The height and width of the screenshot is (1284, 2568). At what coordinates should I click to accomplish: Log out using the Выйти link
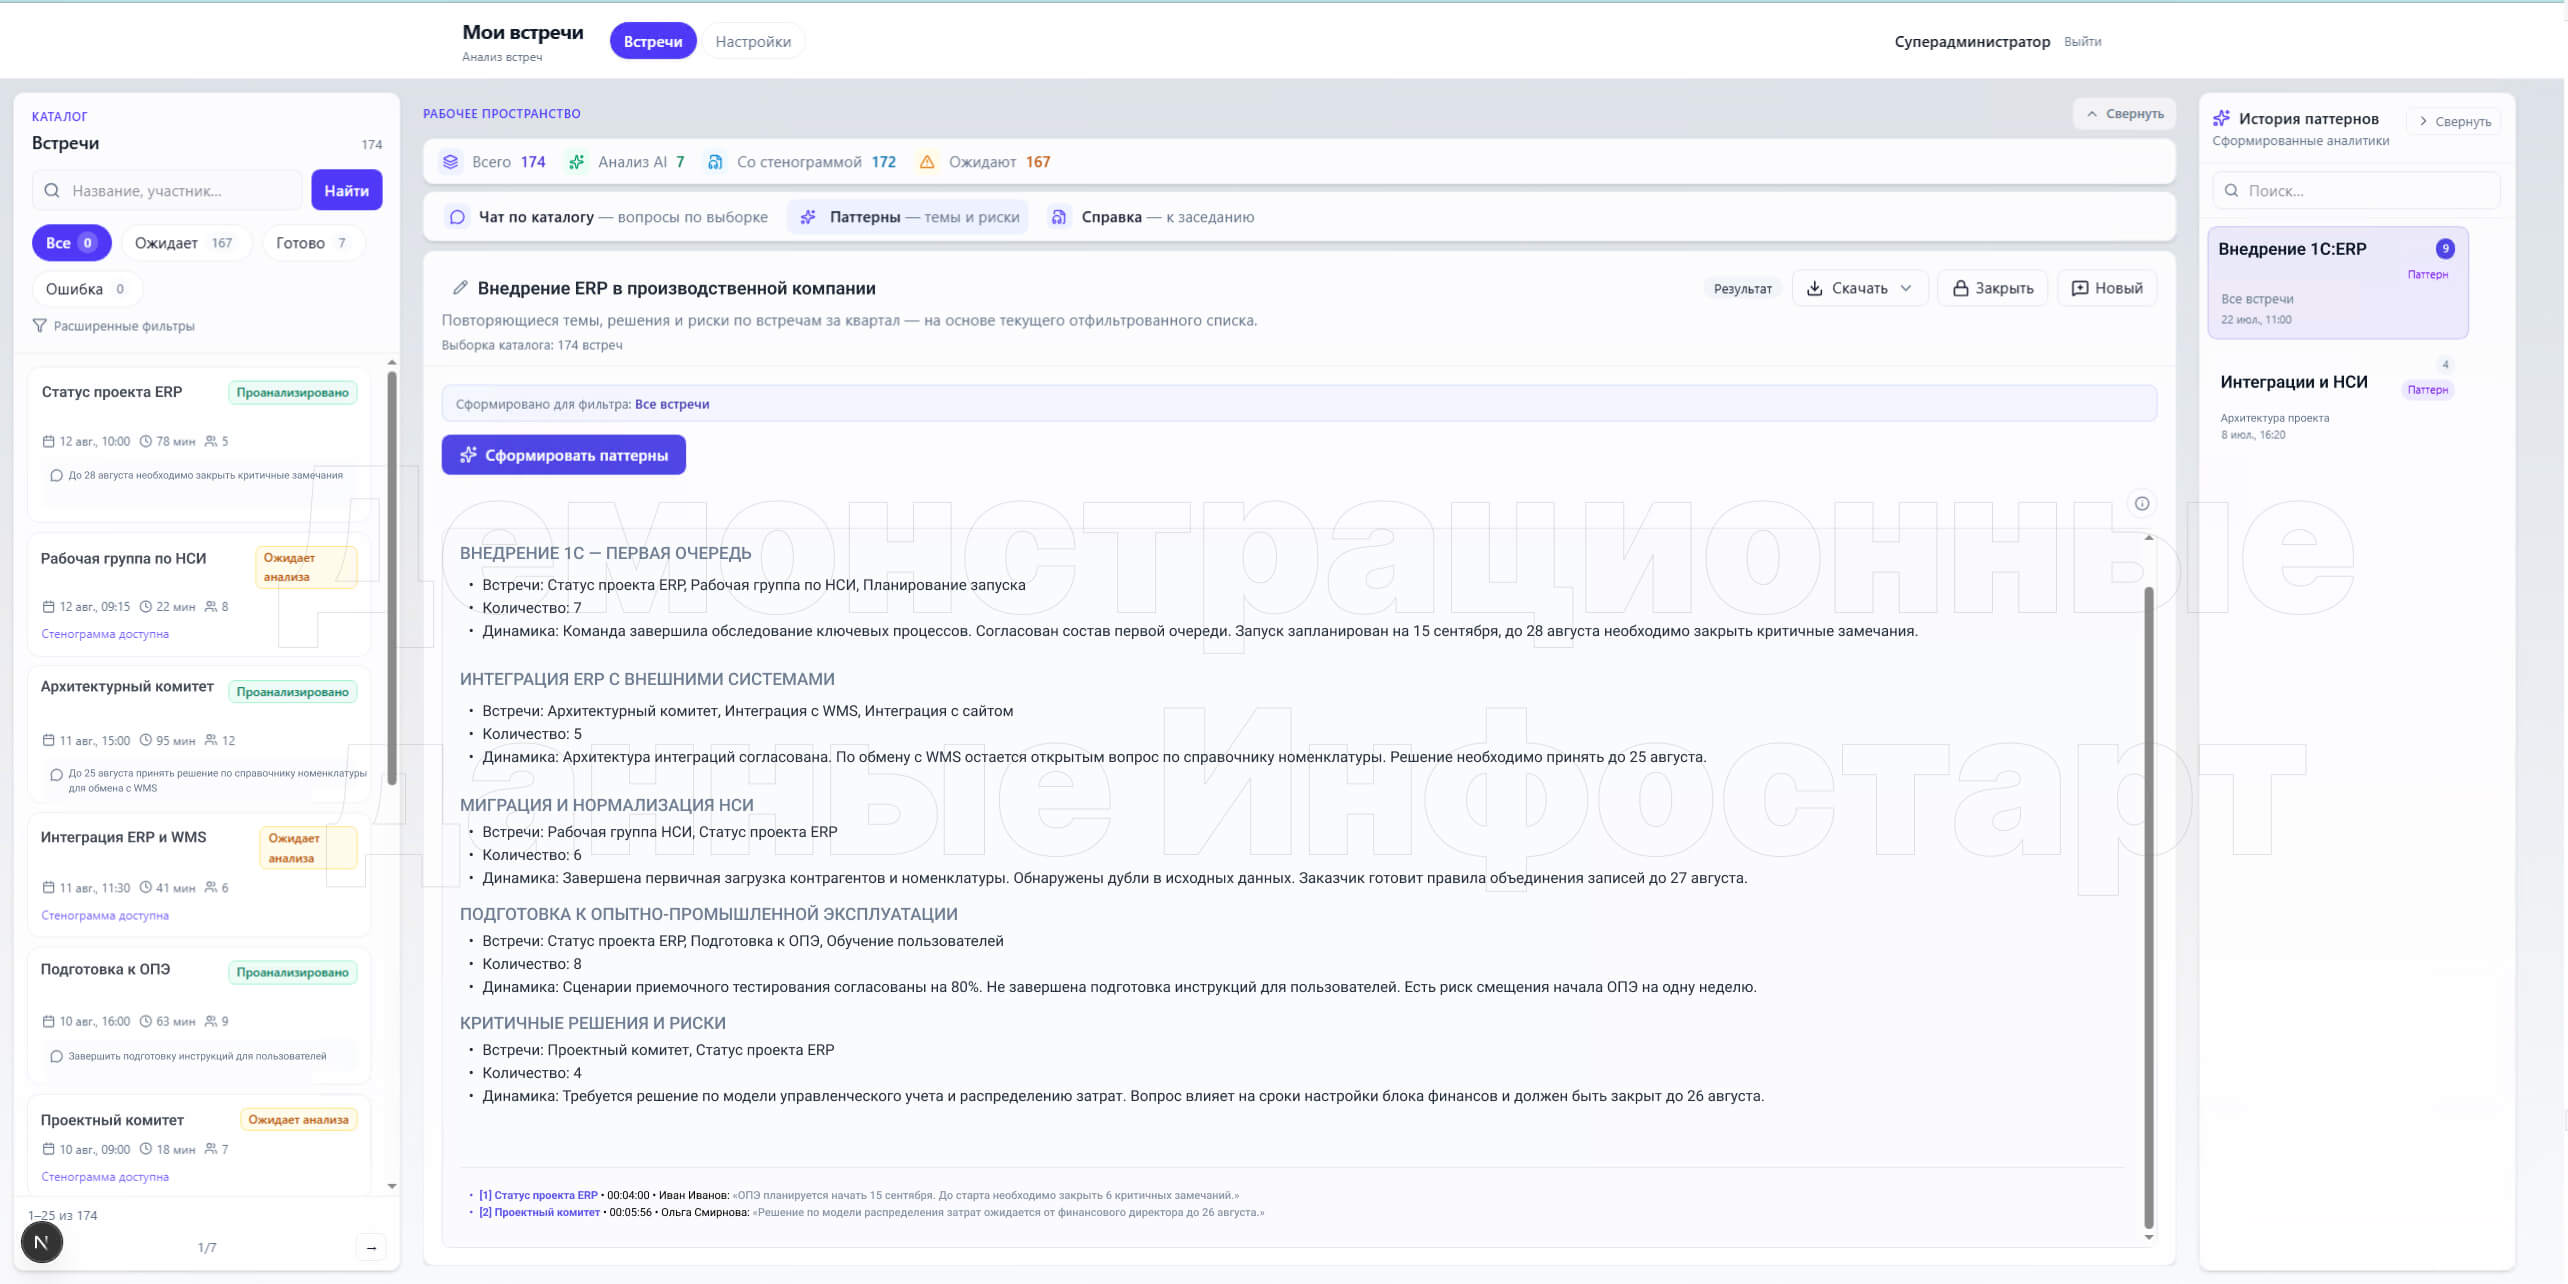pos(2082,42)
